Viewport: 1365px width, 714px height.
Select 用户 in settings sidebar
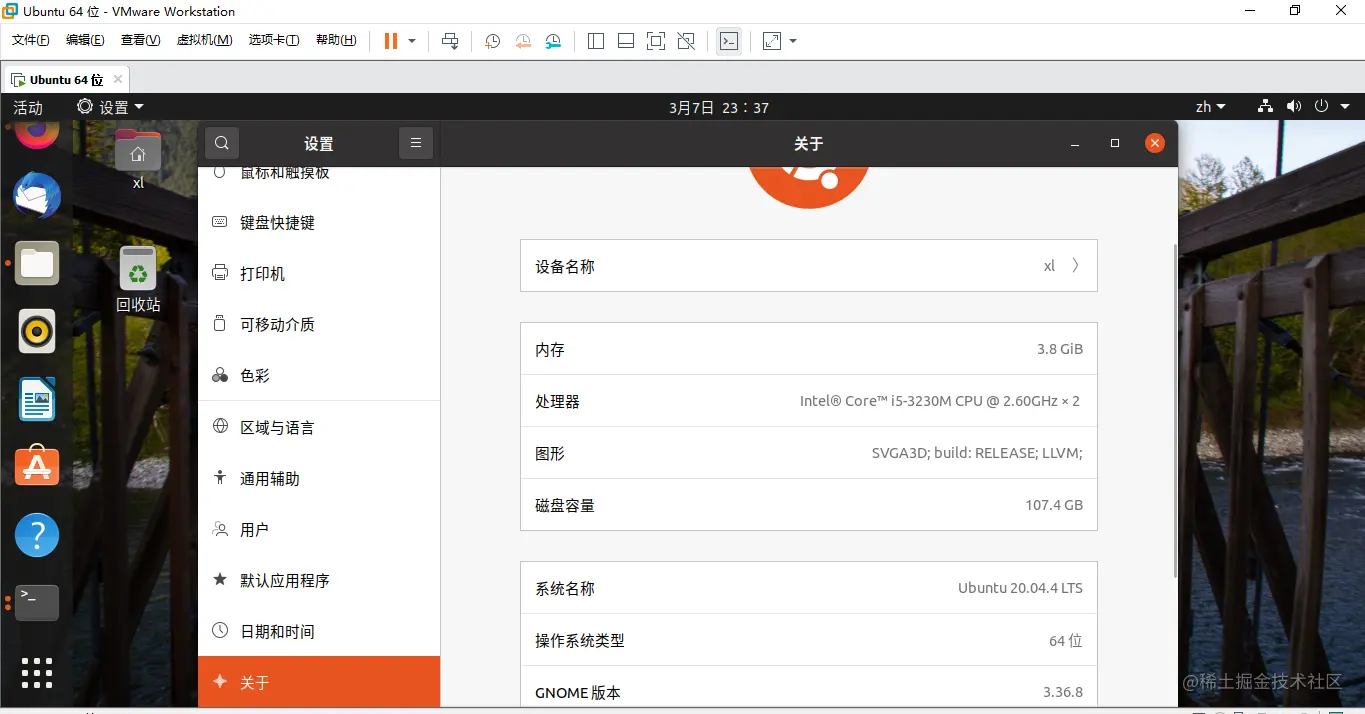(x=319, y=529)
